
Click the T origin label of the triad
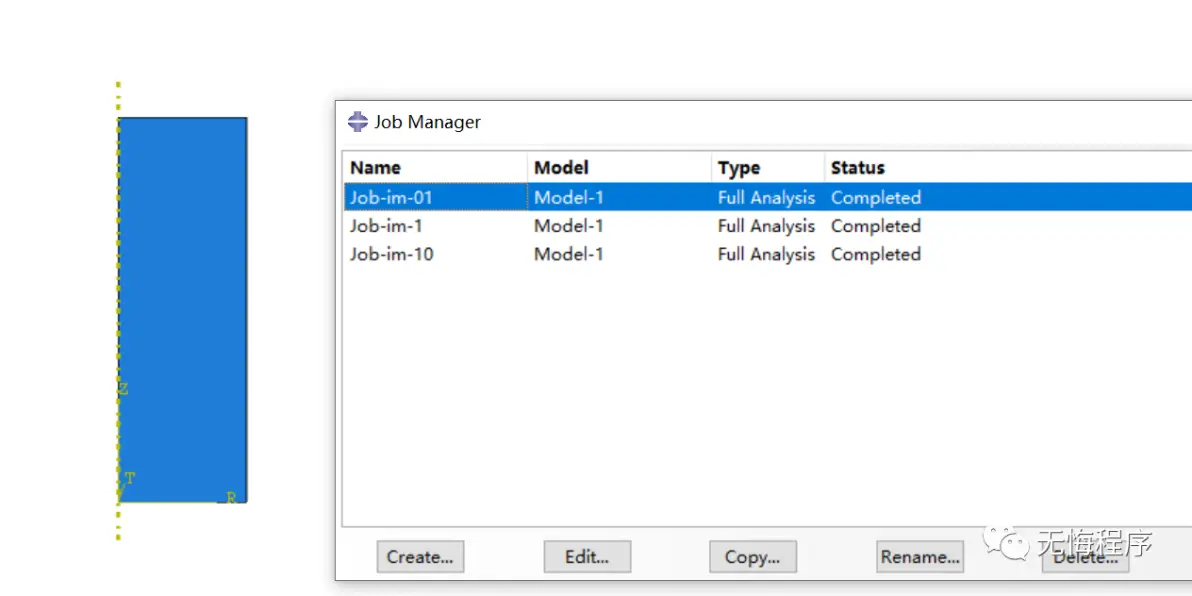(x=130, y=479)
